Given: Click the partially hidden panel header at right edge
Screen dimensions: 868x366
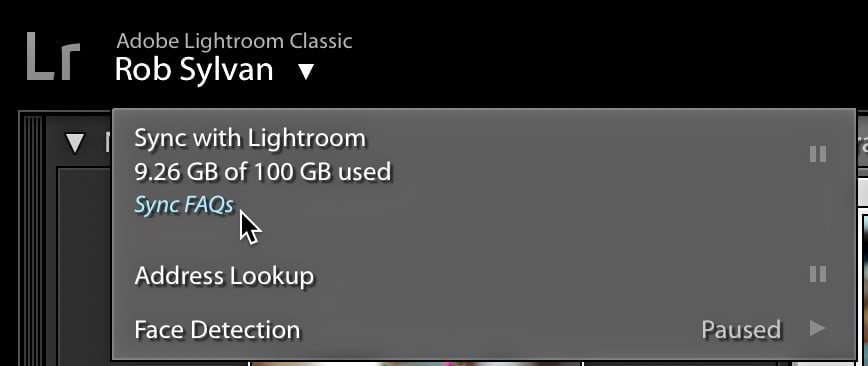Looking at the screenshot, I should coord(862,143).
